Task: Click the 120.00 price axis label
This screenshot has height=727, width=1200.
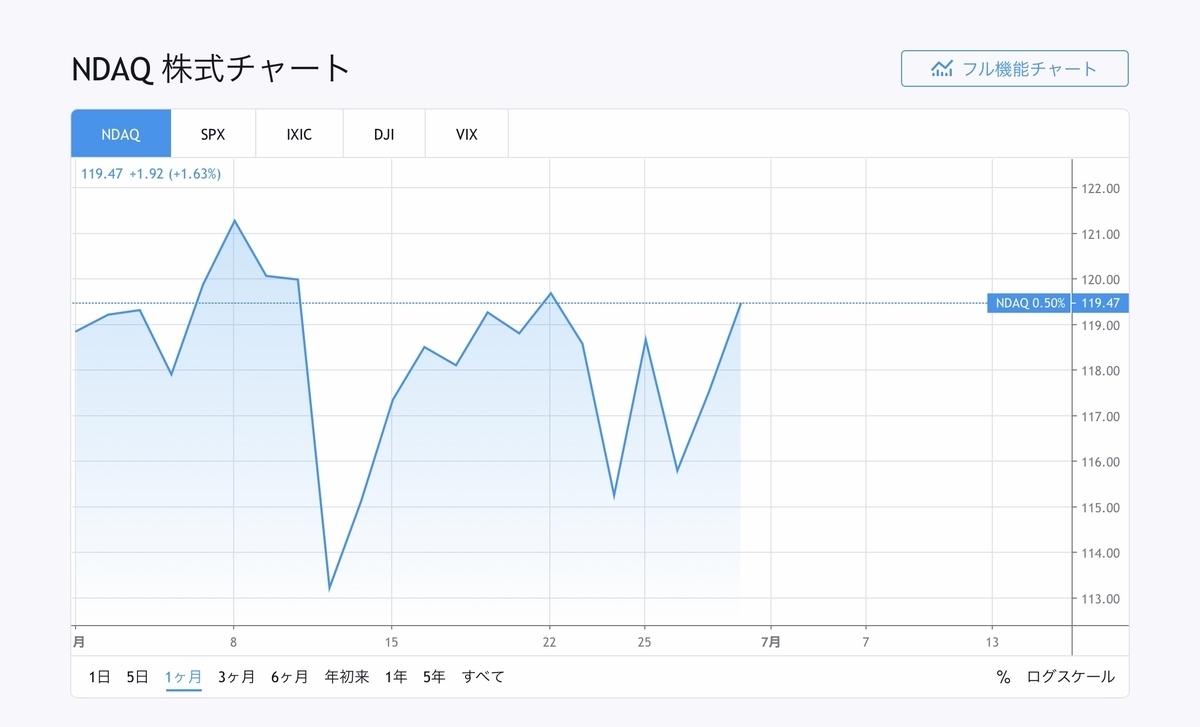Action: (x=1100, y=279)
